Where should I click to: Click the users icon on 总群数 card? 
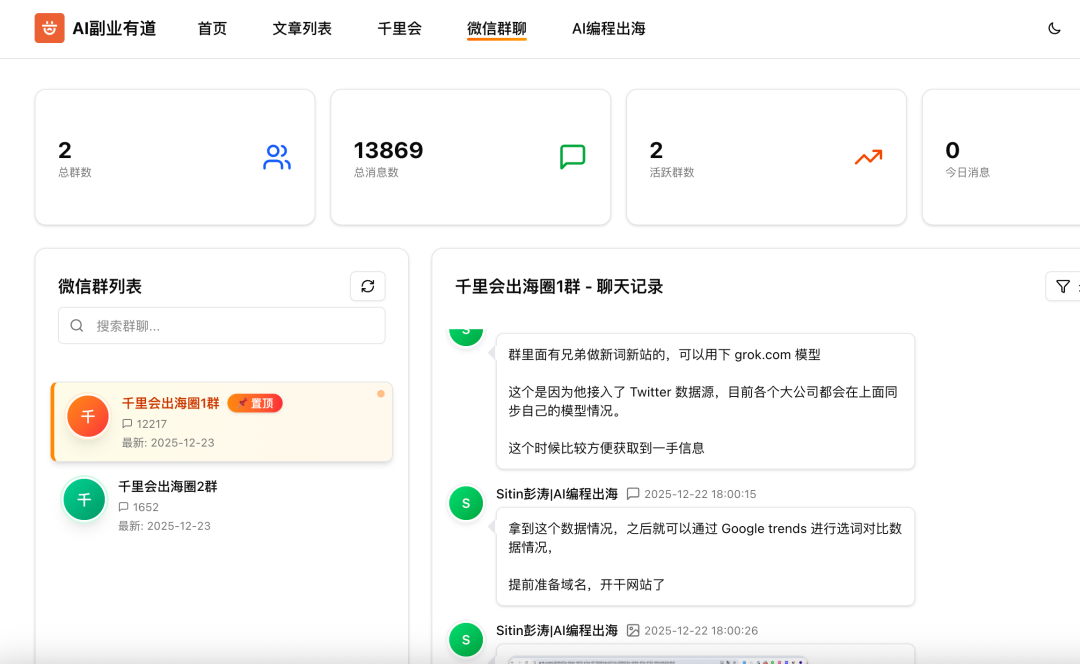(x=276, y=157)
